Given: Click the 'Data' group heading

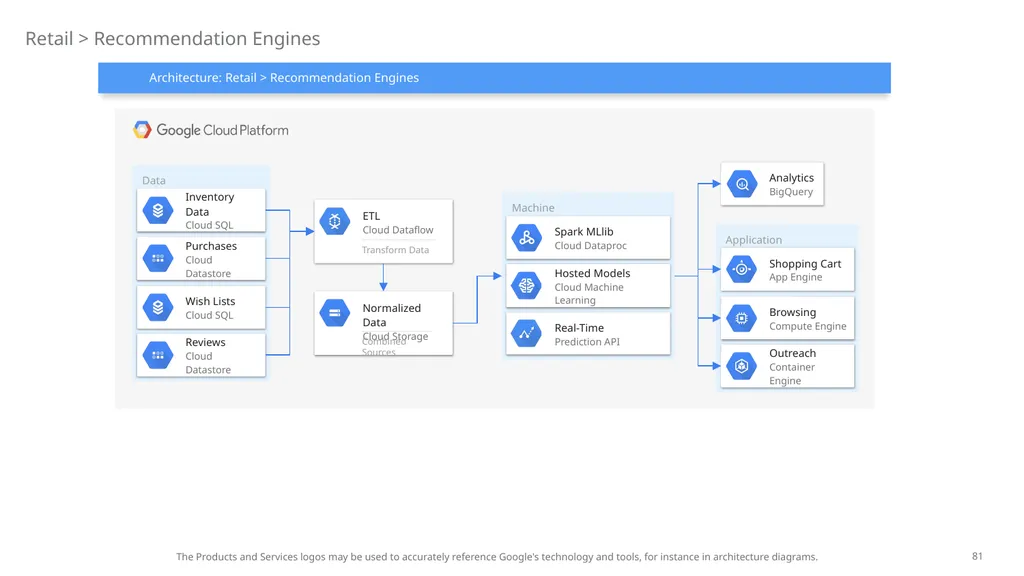Looking at the screenshot, I should pos(153,180).
